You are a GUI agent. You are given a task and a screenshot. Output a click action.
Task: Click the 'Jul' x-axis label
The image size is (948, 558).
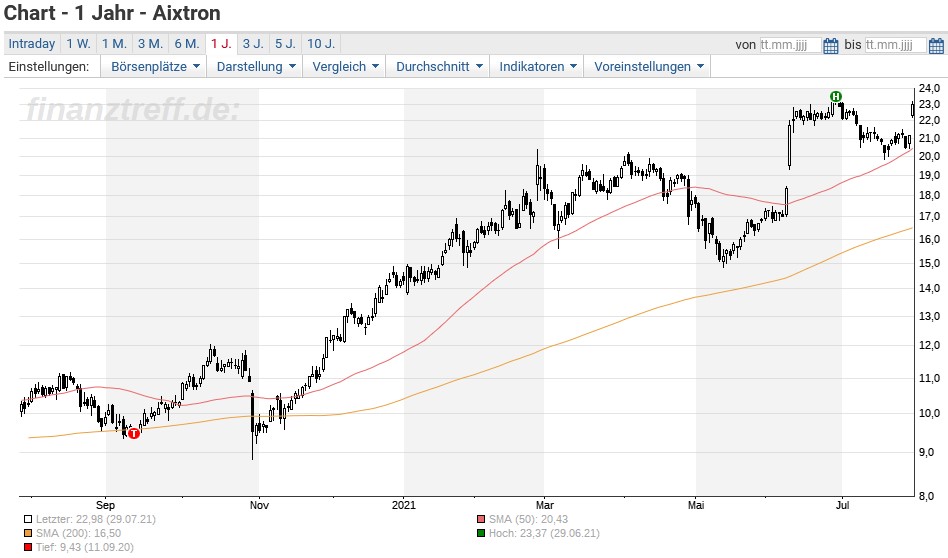click(842, 505)
